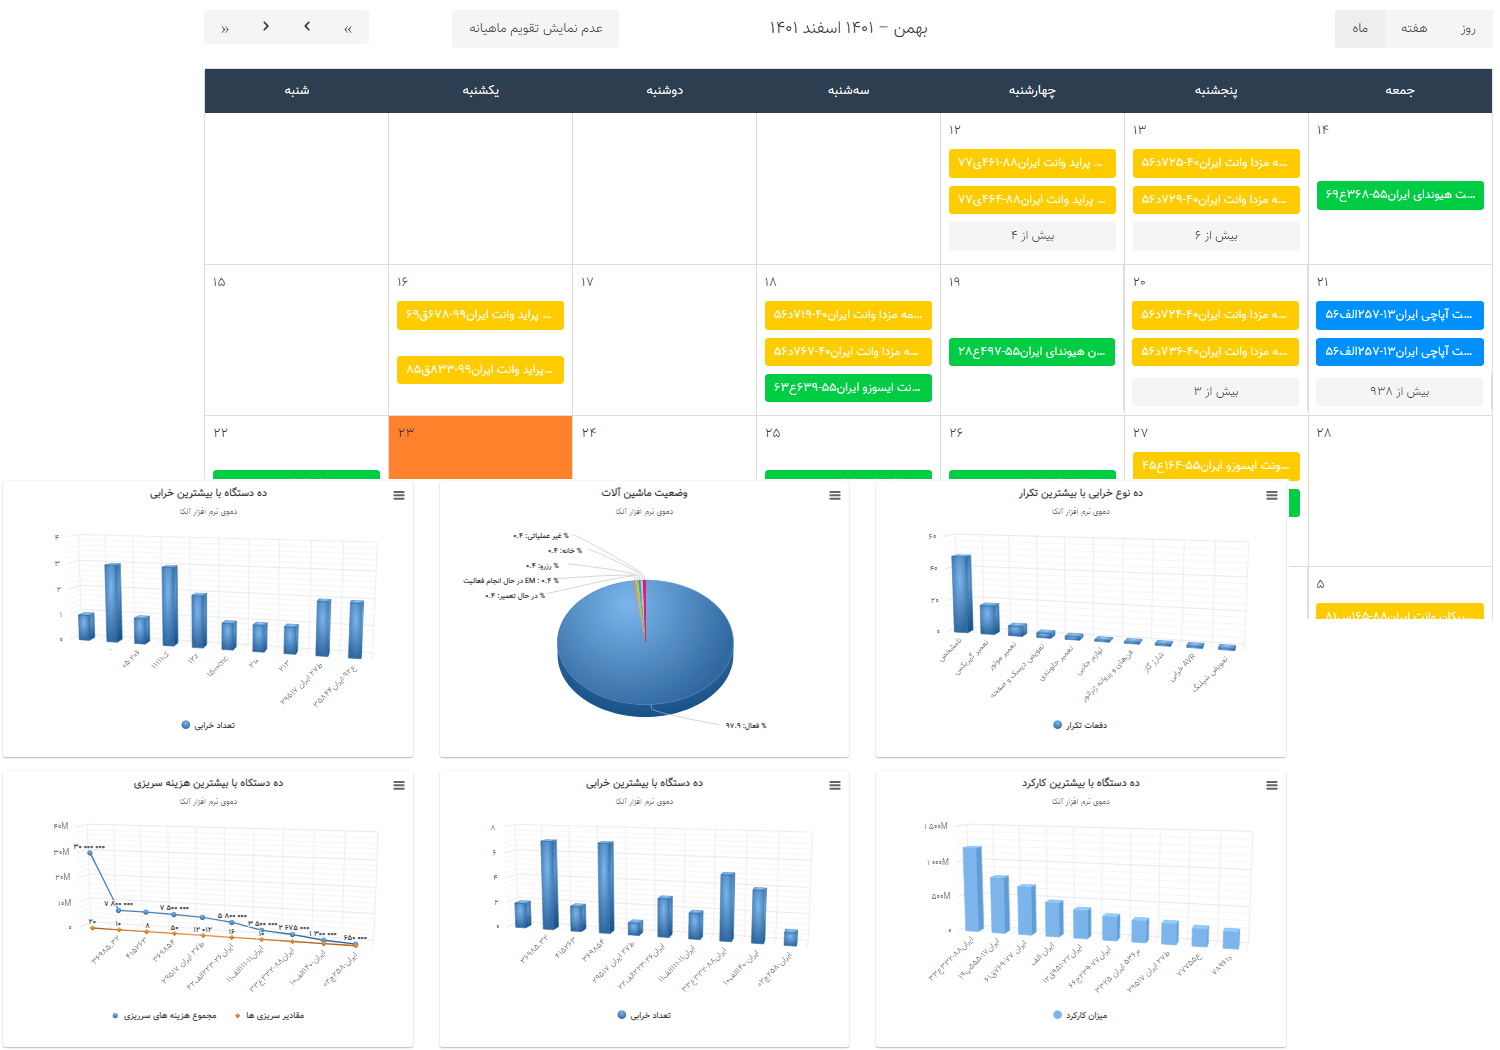This screenshot has height=1050, width=1500.
Task: Click the شنبه column header
Action: pos(297,91)
